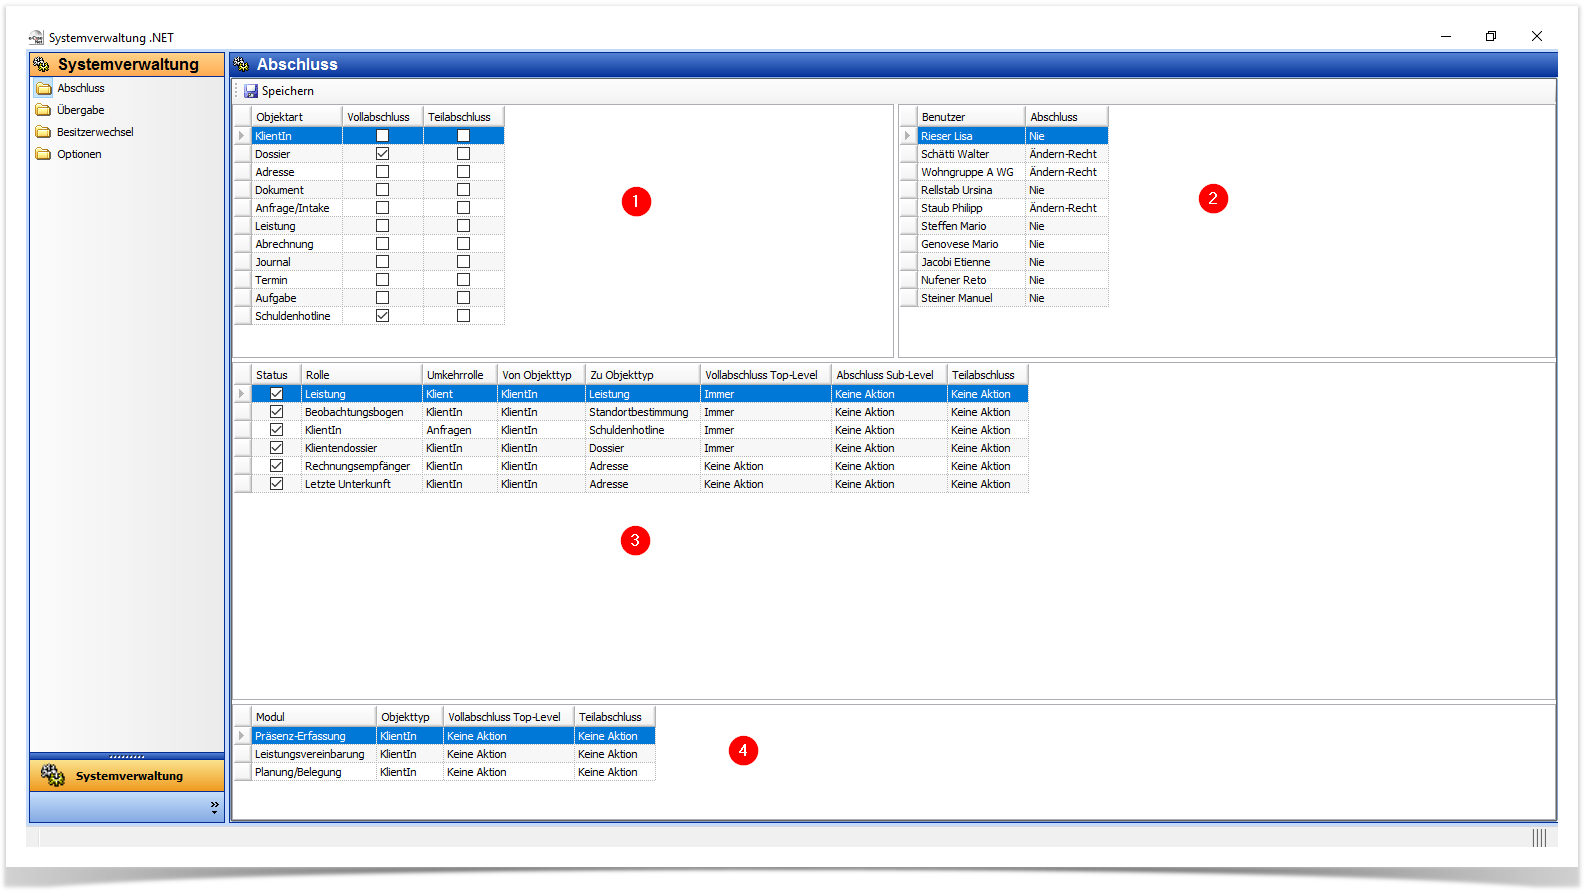Select the Jacobi Etienne user row
1592x896 pixels.
1004,262
